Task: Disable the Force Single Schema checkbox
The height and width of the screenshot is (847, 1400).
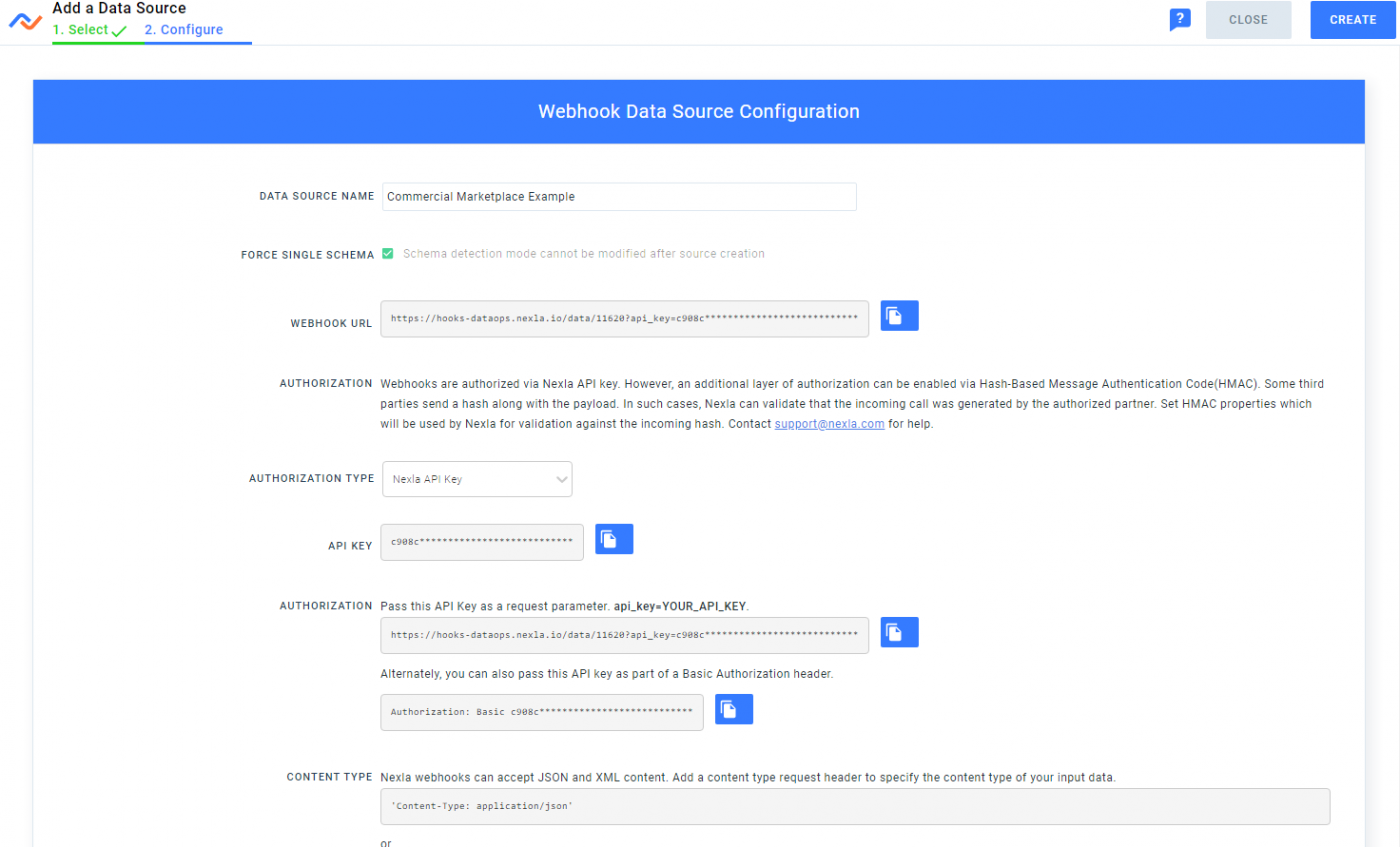Action: 388,253
